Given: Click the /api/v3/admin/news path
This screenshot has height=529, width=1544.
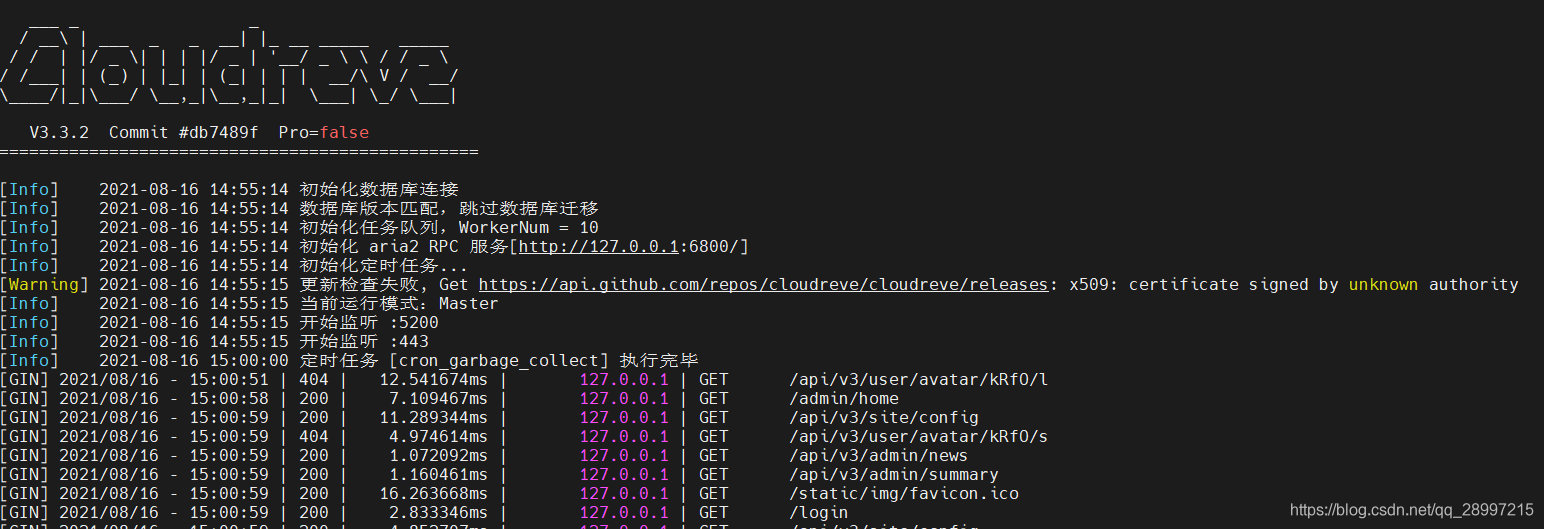Looking at the screenshot, I should pyautogui.click(x=879, y=456).
